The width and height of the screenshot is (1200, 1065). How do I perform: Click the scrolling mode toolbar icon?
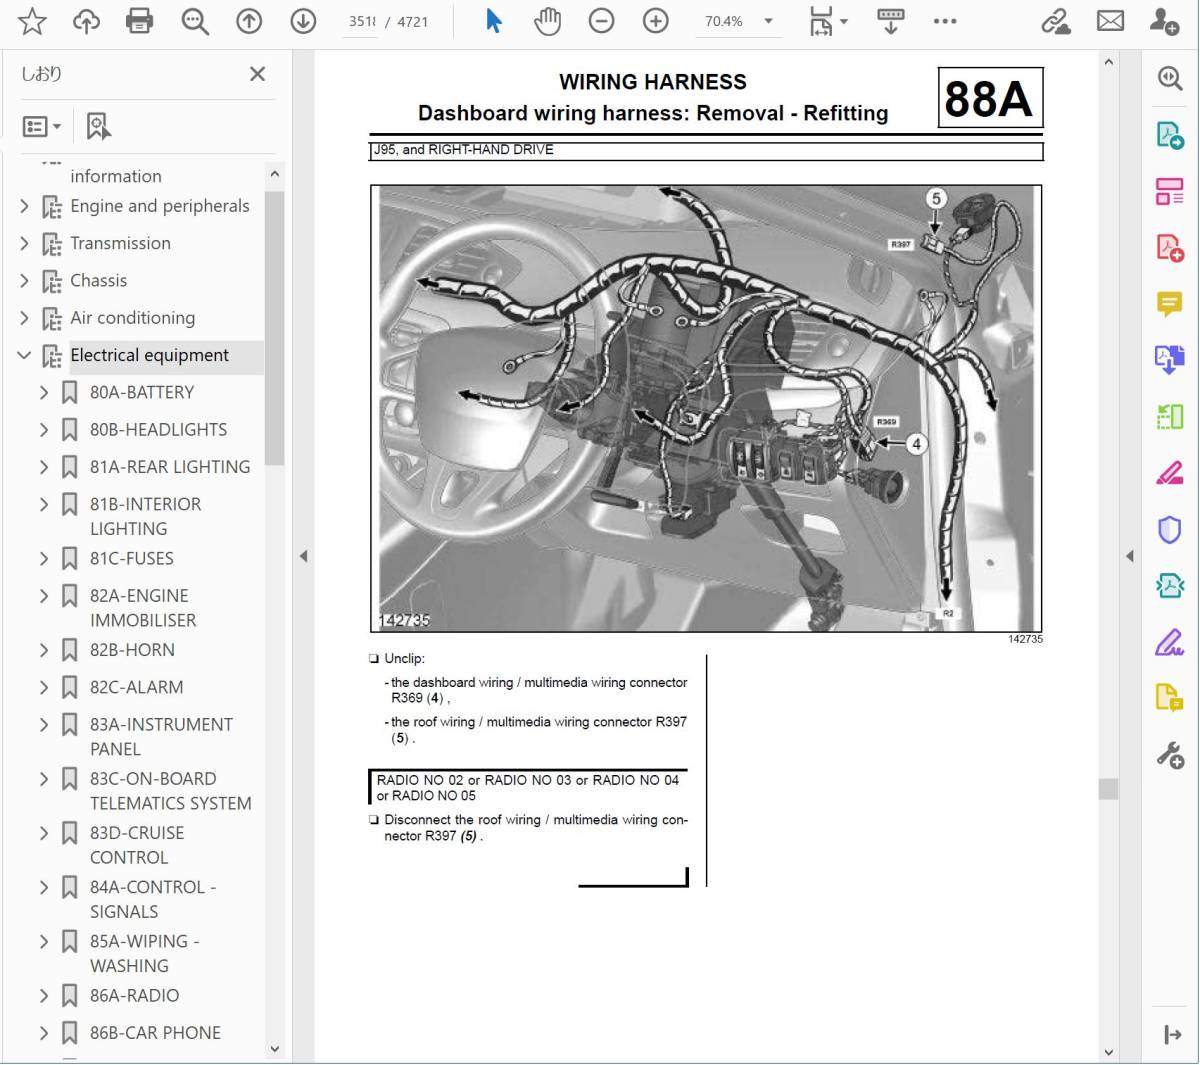[890, 21]
